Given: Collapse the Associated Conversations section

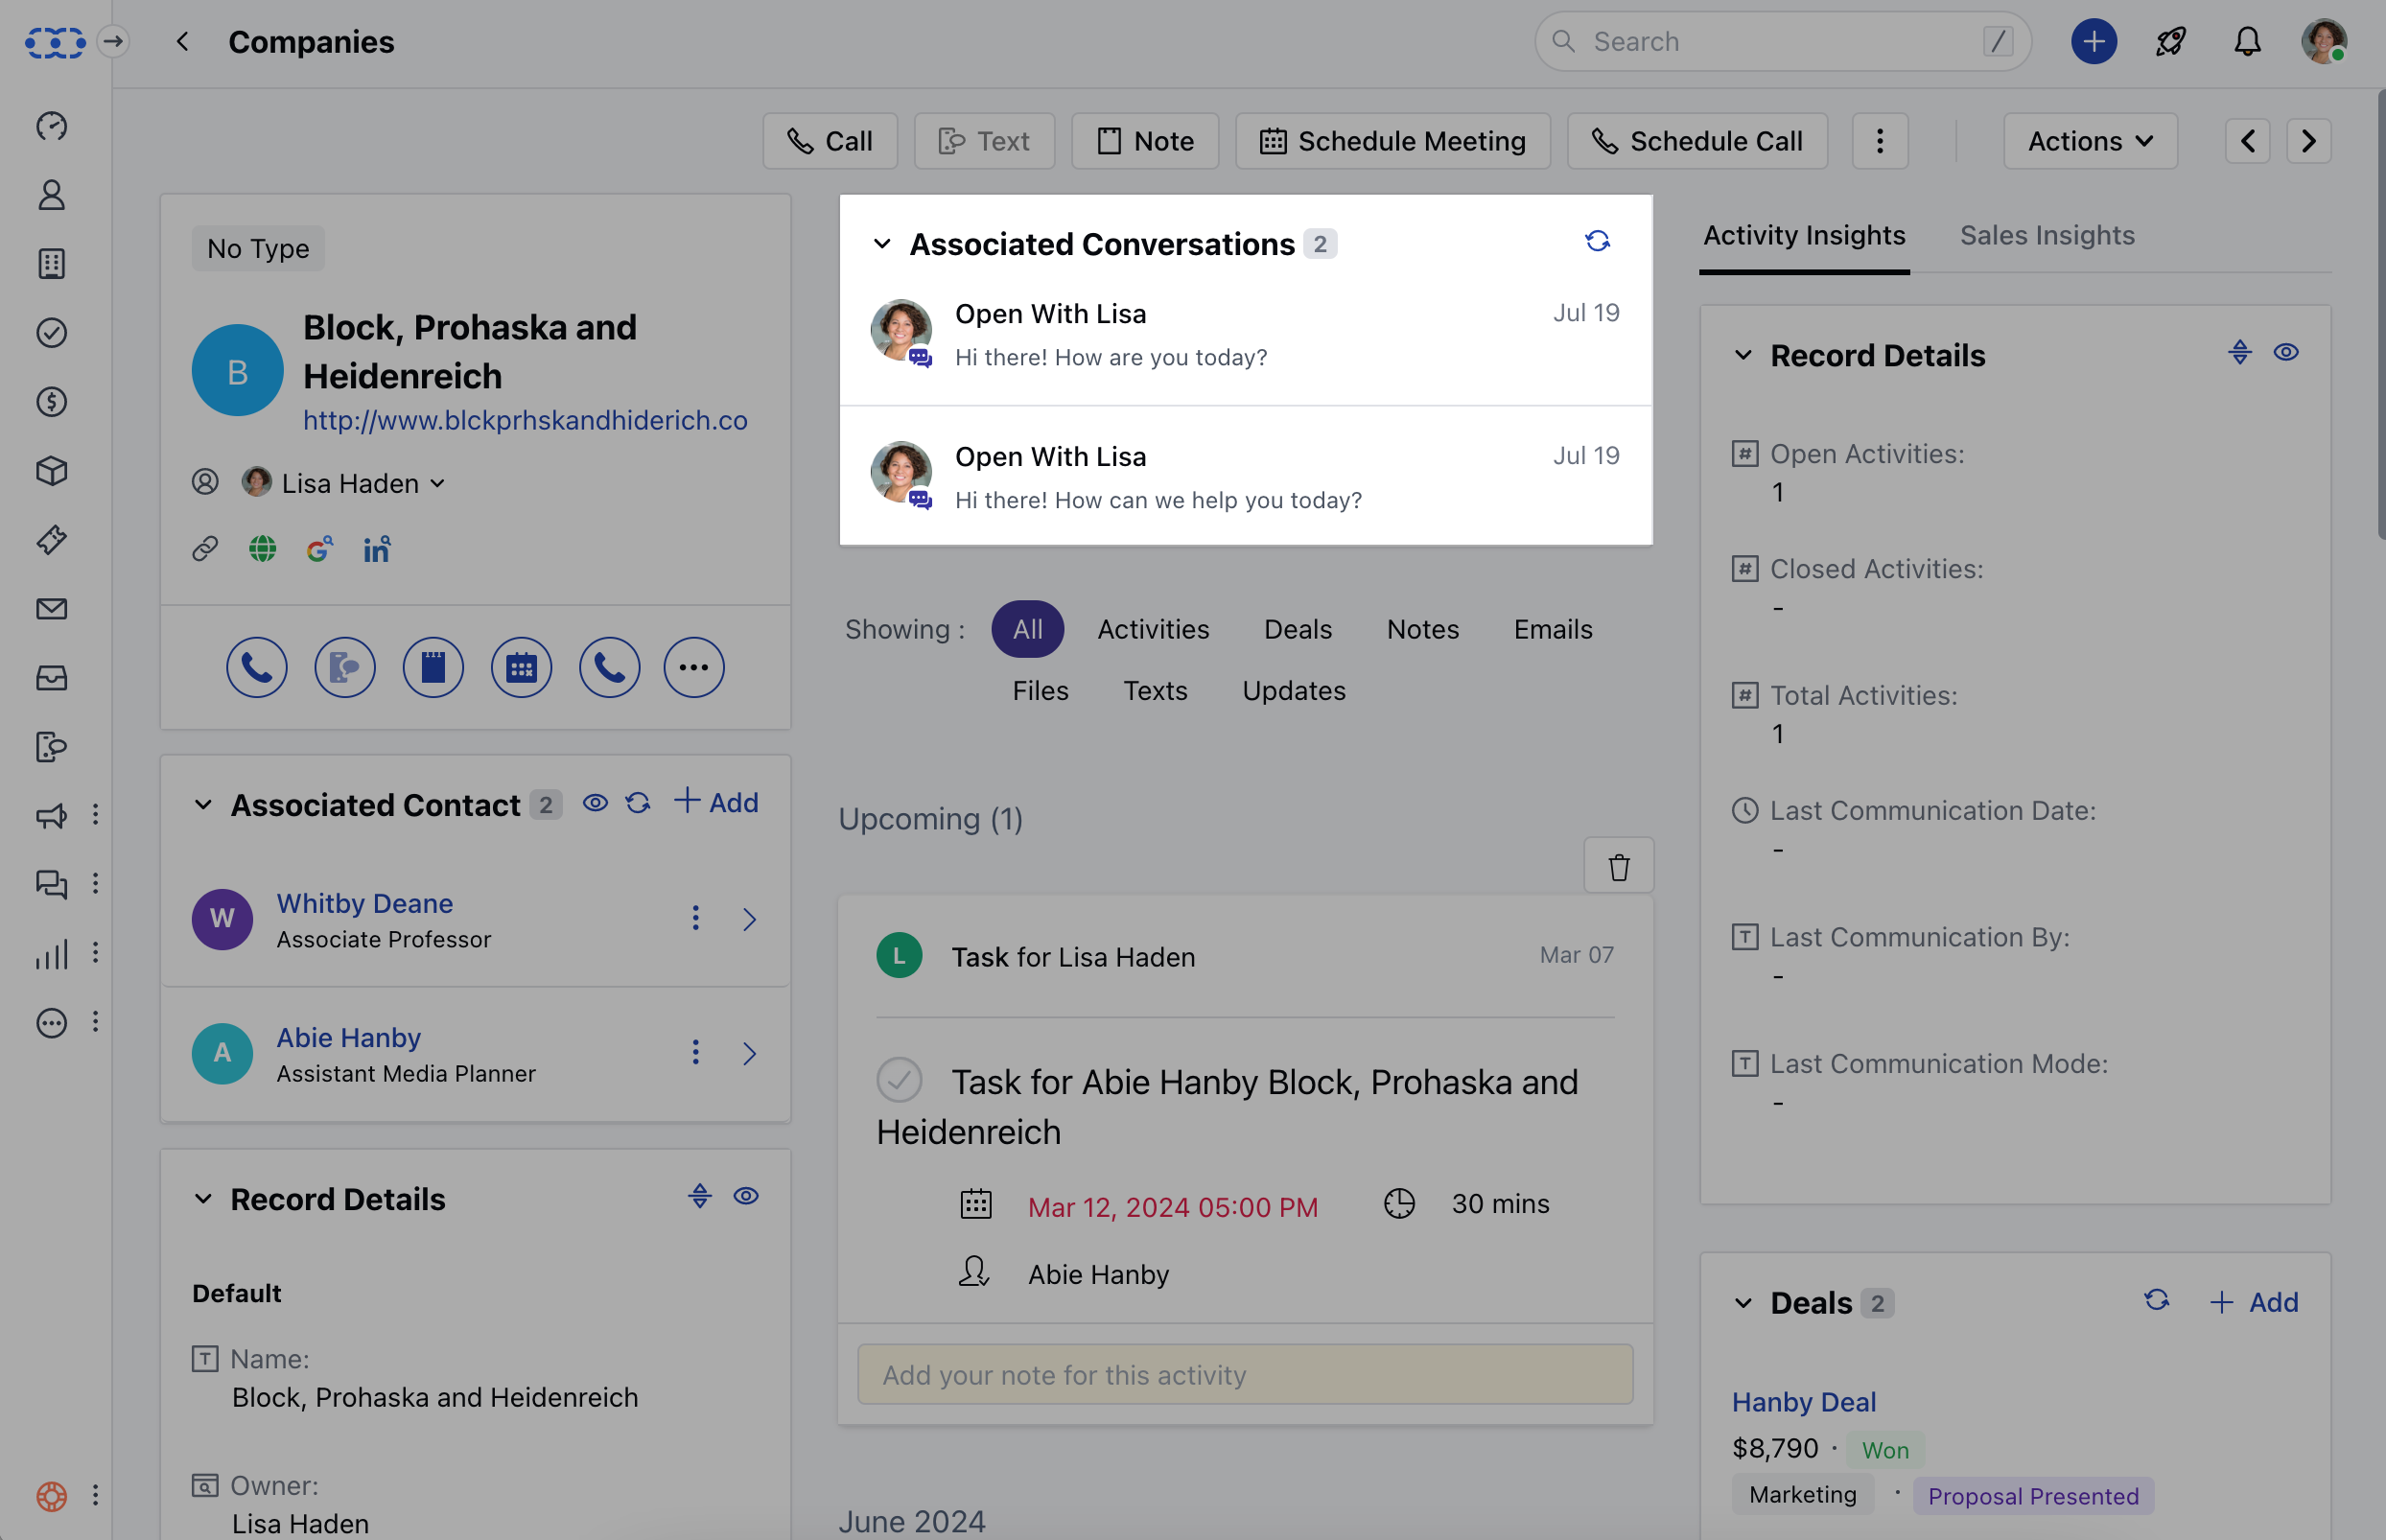Looking at the screenshot, I should 881,244.
